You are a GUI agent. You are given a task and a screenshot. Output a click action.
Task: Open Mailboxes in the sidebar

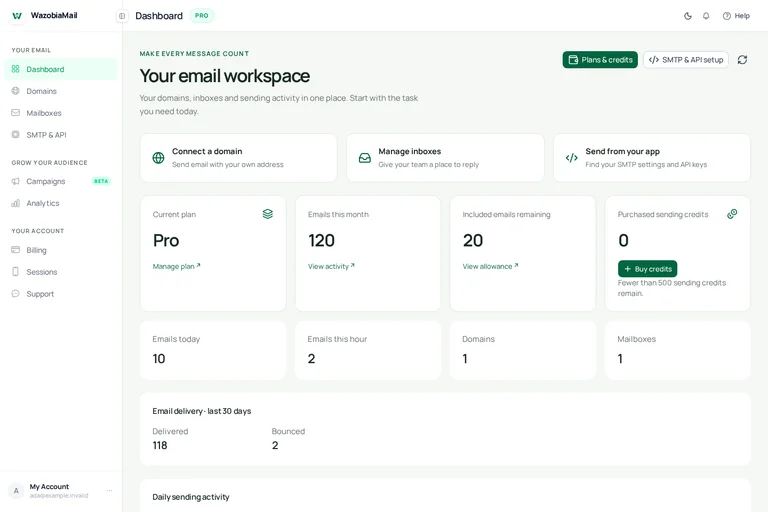(x=61, y=113)
